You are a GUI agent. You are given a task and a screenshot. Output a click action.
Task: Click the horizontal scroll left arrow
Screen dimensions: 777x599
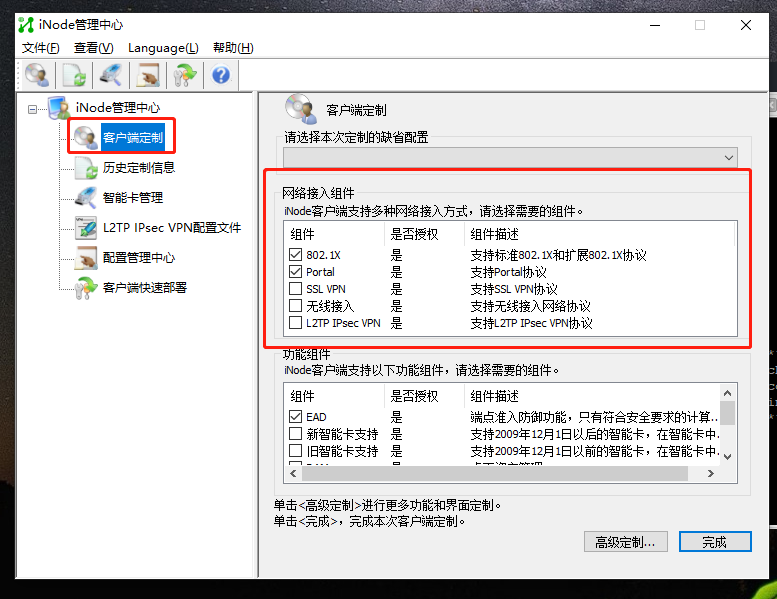pyautogui.click(x=293, y=474)
